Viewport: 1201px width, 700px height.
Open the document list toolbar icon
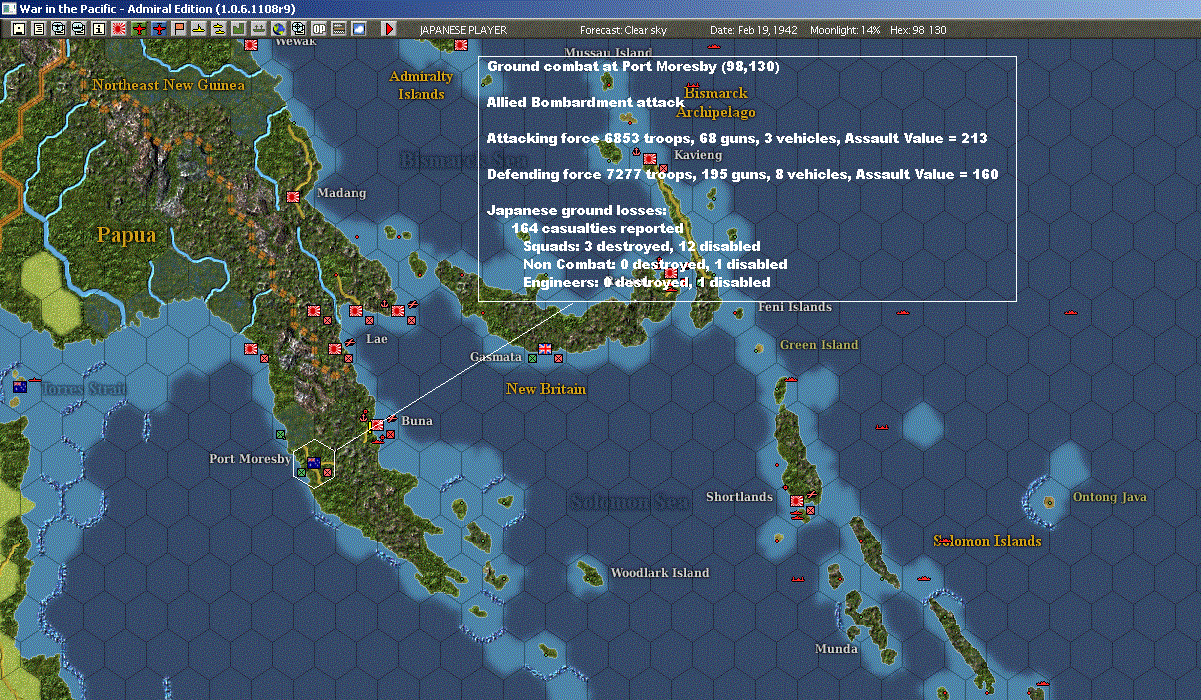pyautogui.click(x=39, y=29)
